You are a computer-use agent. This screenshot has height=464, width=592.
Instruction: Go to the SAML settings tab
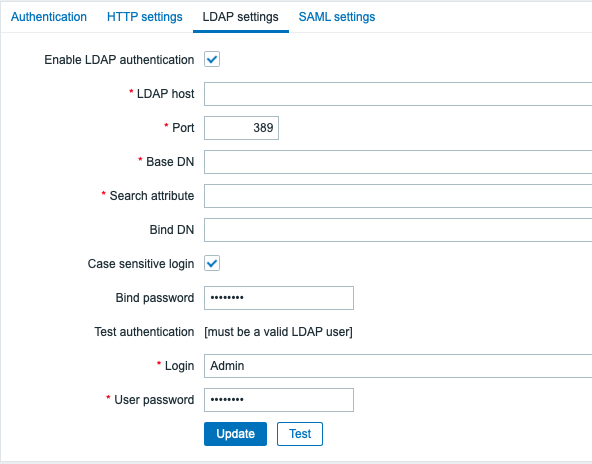pos(337,17)
